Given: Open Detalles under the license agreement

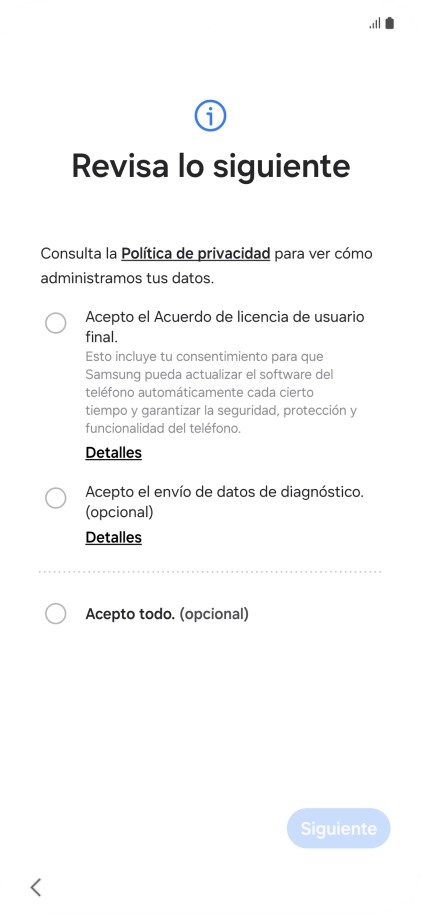Looking at the screenshot, I should 114,453.
